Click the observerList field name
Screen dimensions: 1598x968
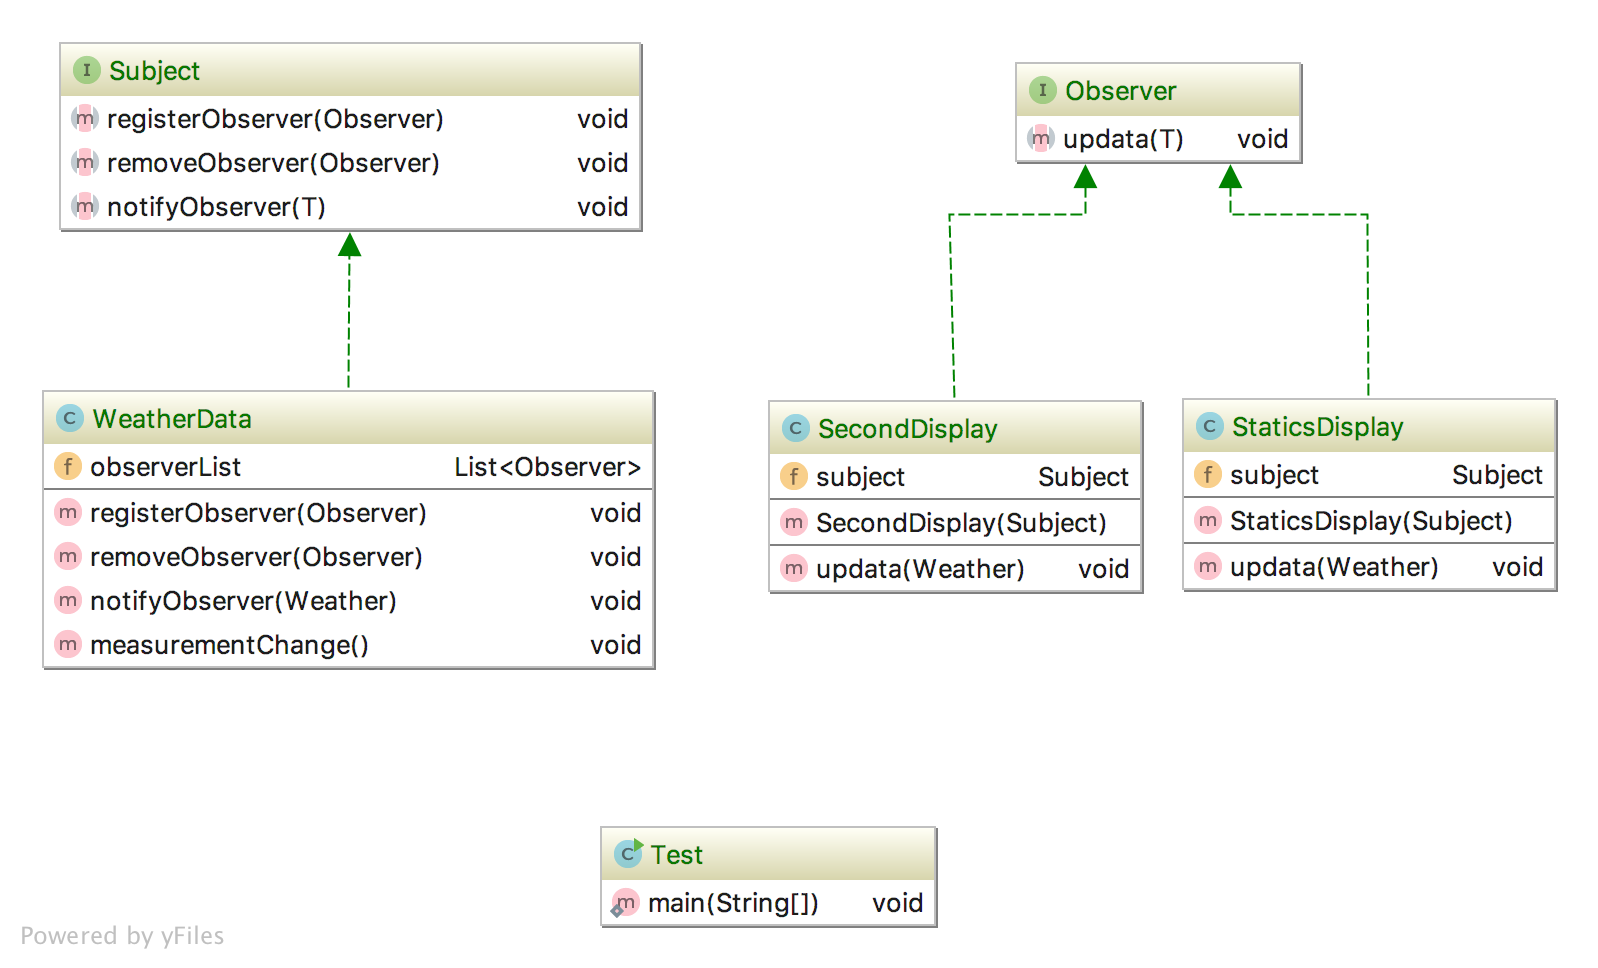pyautogui.click(x=165, y=467)
